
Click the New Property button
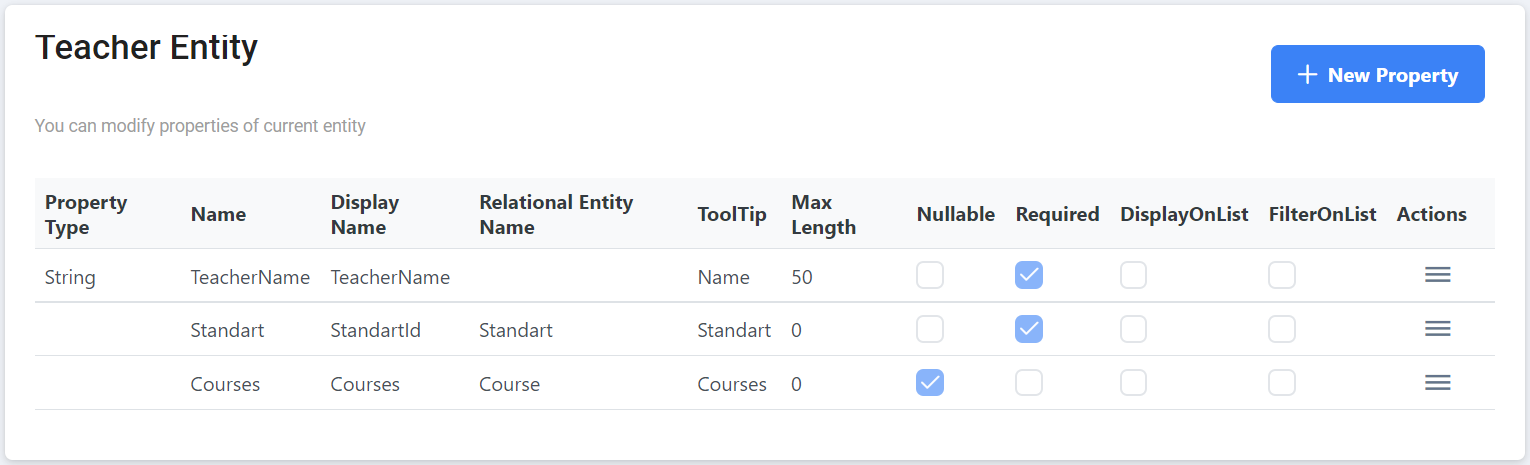(x=1377, y=74)
